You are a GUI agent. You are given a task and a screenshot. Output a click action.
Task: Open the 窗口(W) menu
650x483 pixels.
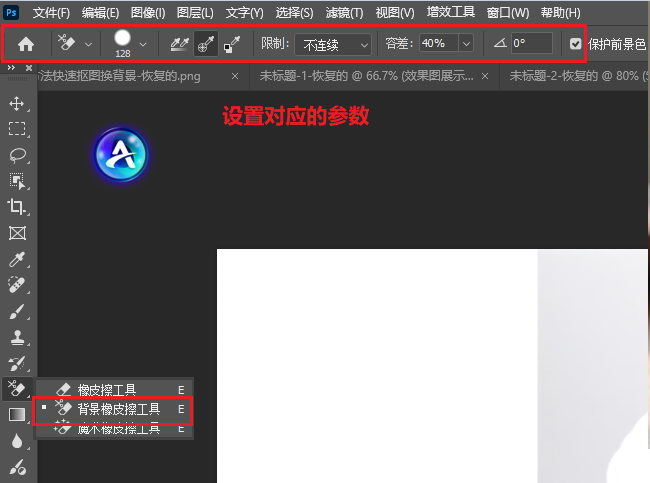point(508,13)
